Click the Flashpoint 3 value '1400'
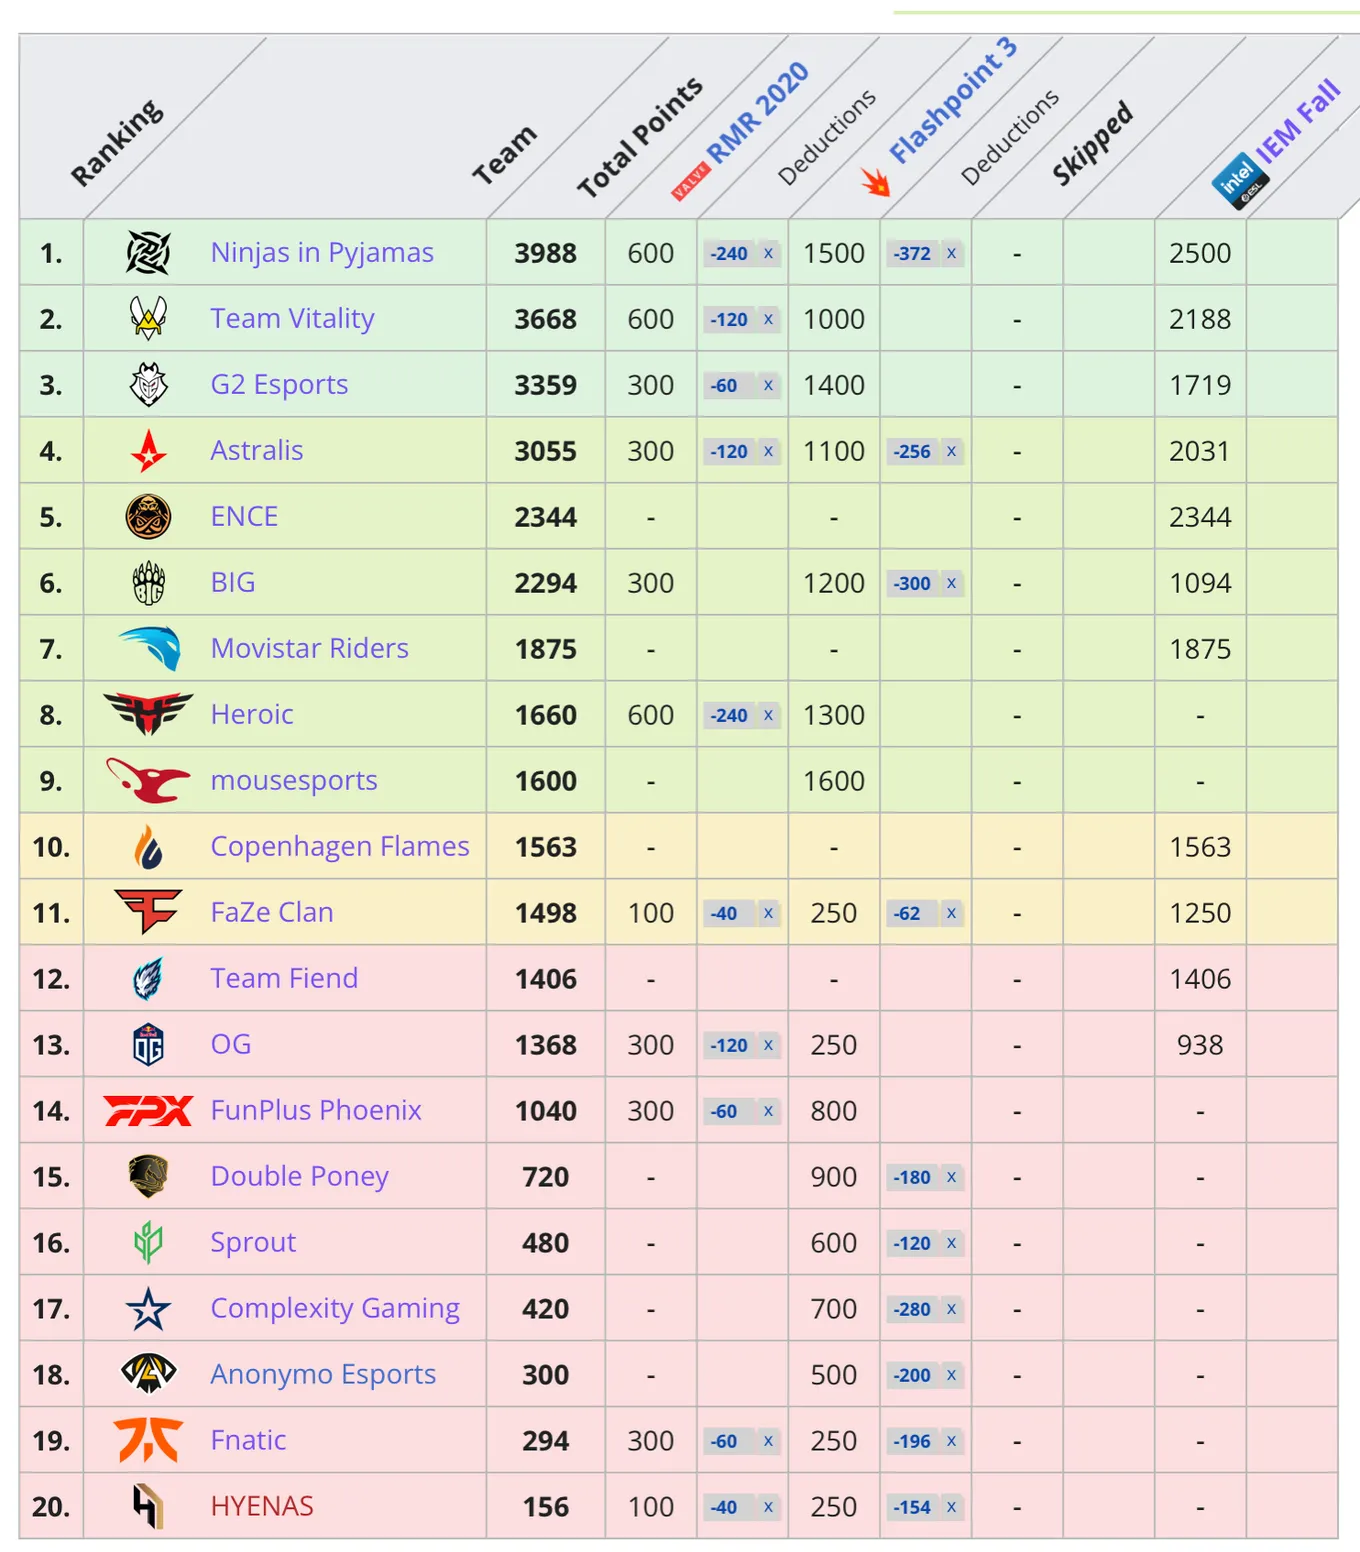This screenshot has width=1360, height=1552. 834,385
